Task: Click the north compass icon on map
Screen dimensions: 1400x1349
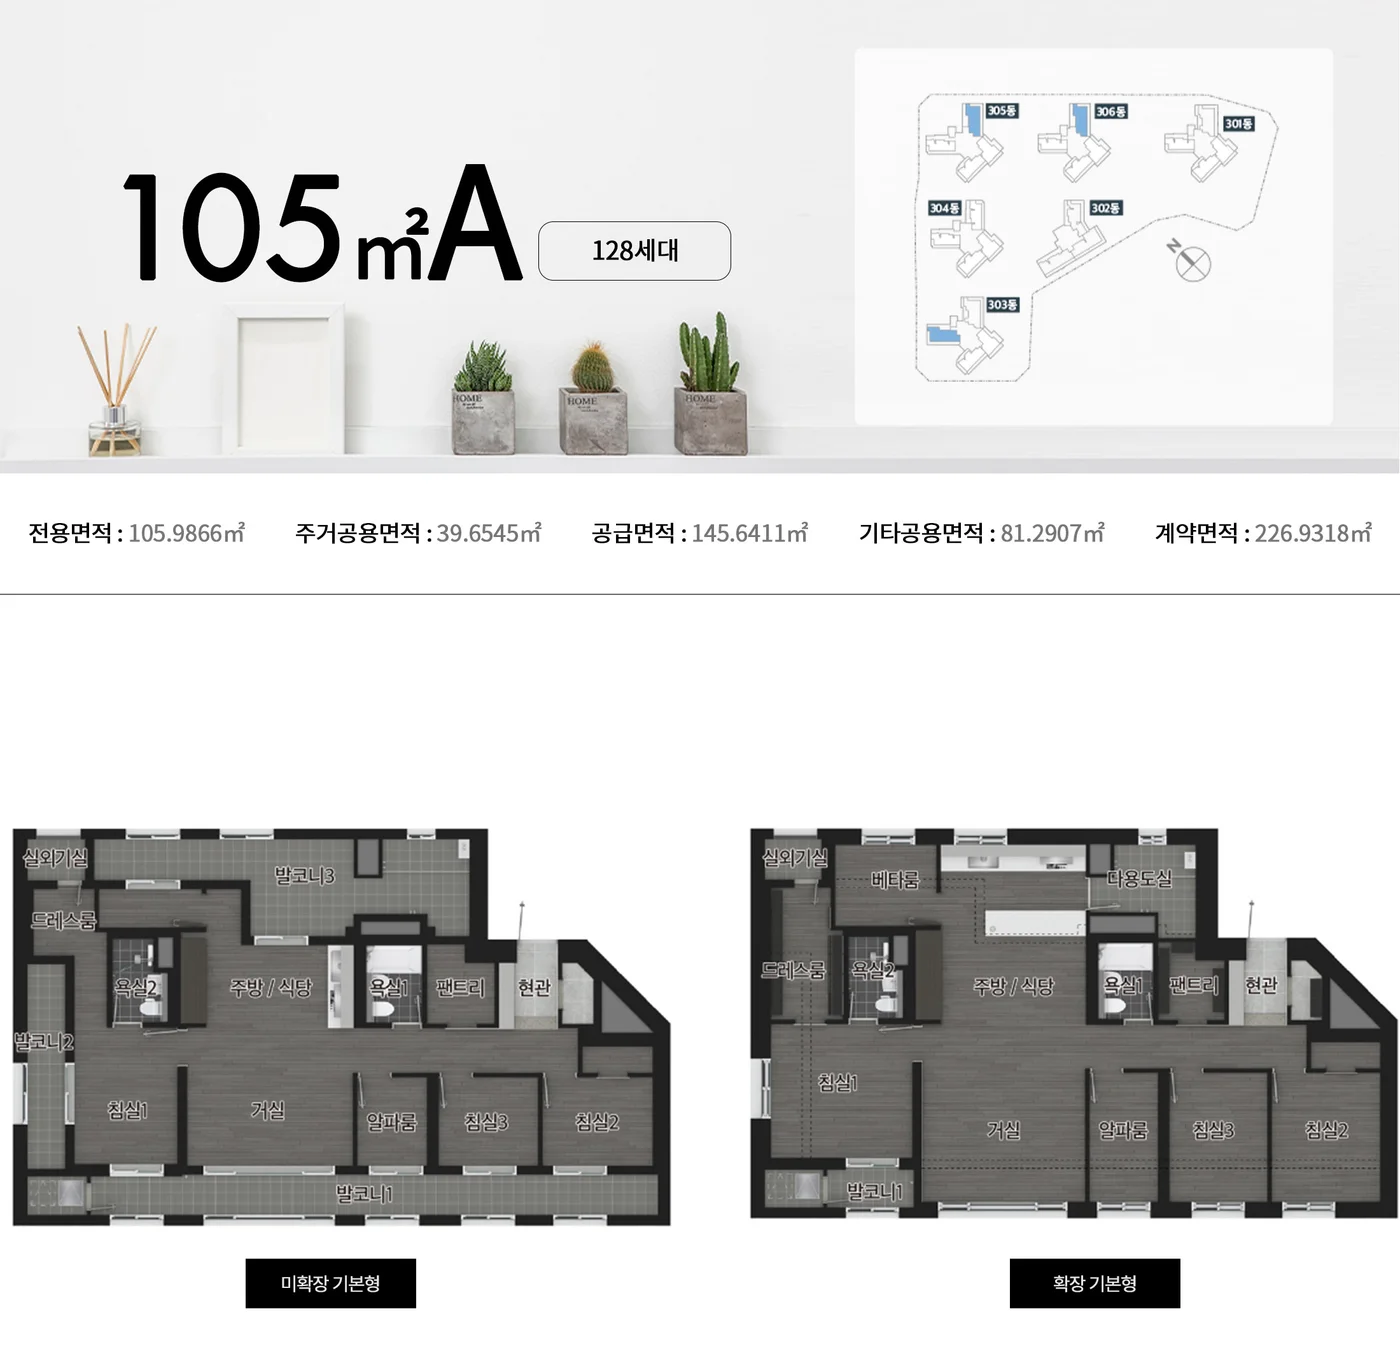Action: pos(1191,262)
